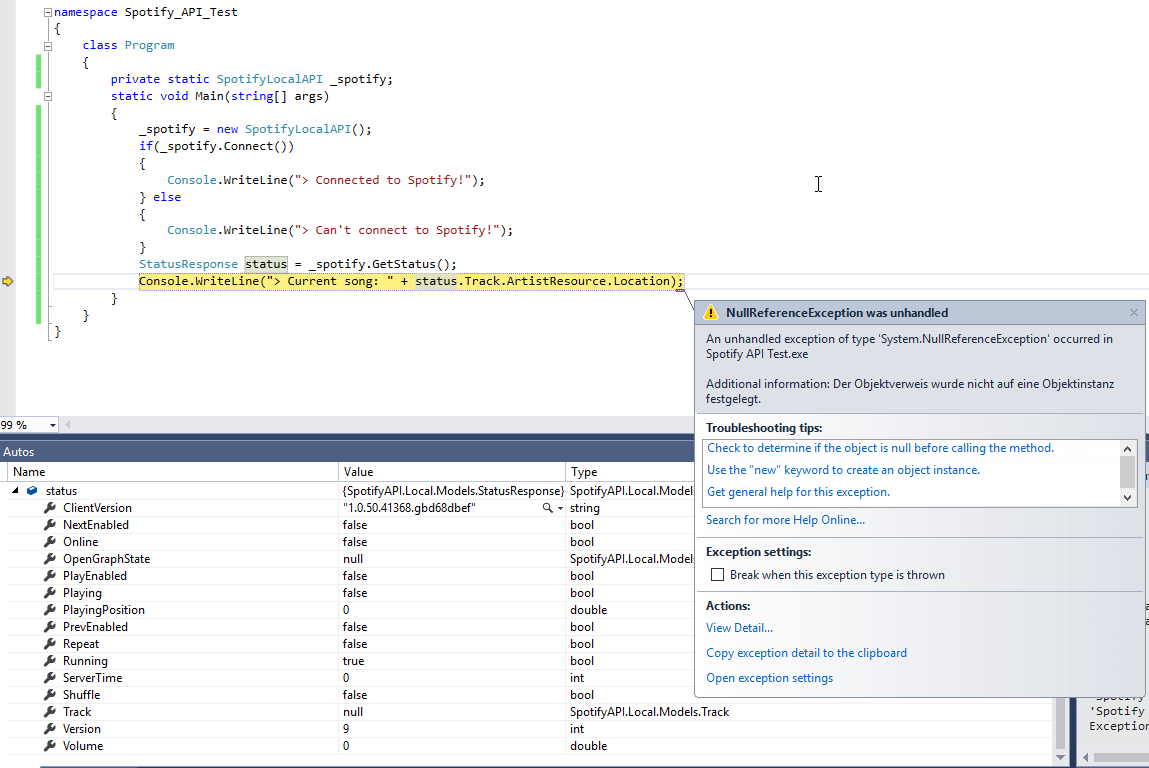Click the Shuffle row name in Autos
1149x768 pixels.
81,695
